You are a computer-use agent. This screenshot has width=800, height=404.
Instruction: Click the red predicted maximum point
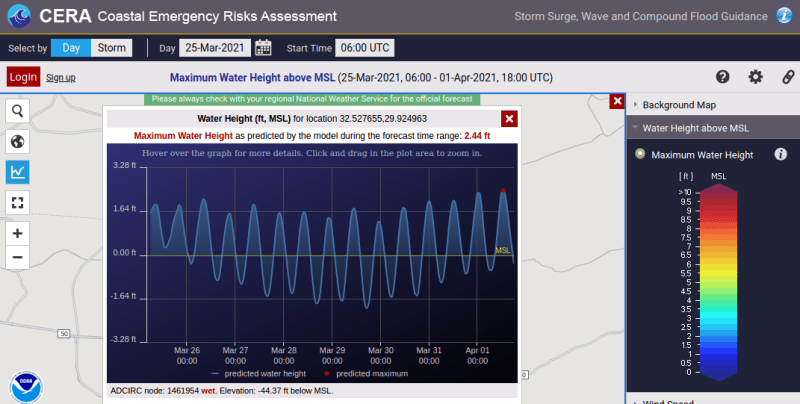coord(503,190)
